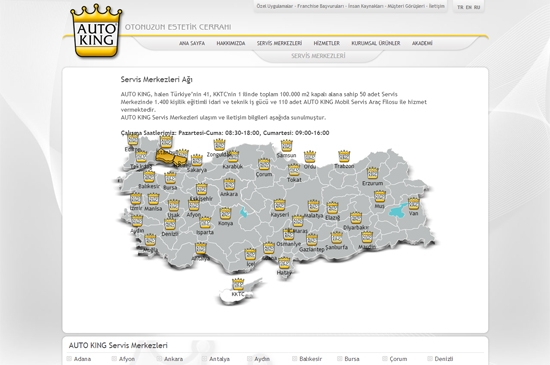Open Özel Uygulamalar link
Viewport: 550px width, 365px height.
point(275,6)
